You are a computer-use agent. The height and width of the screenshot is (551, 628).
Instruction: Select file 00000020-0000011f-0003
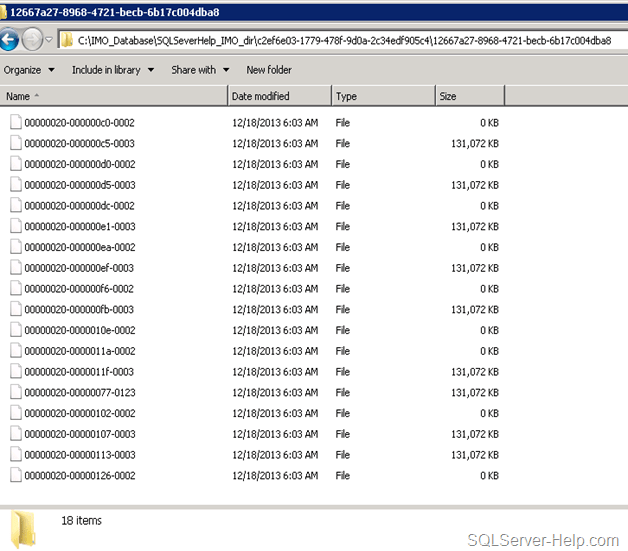(79, 371)
